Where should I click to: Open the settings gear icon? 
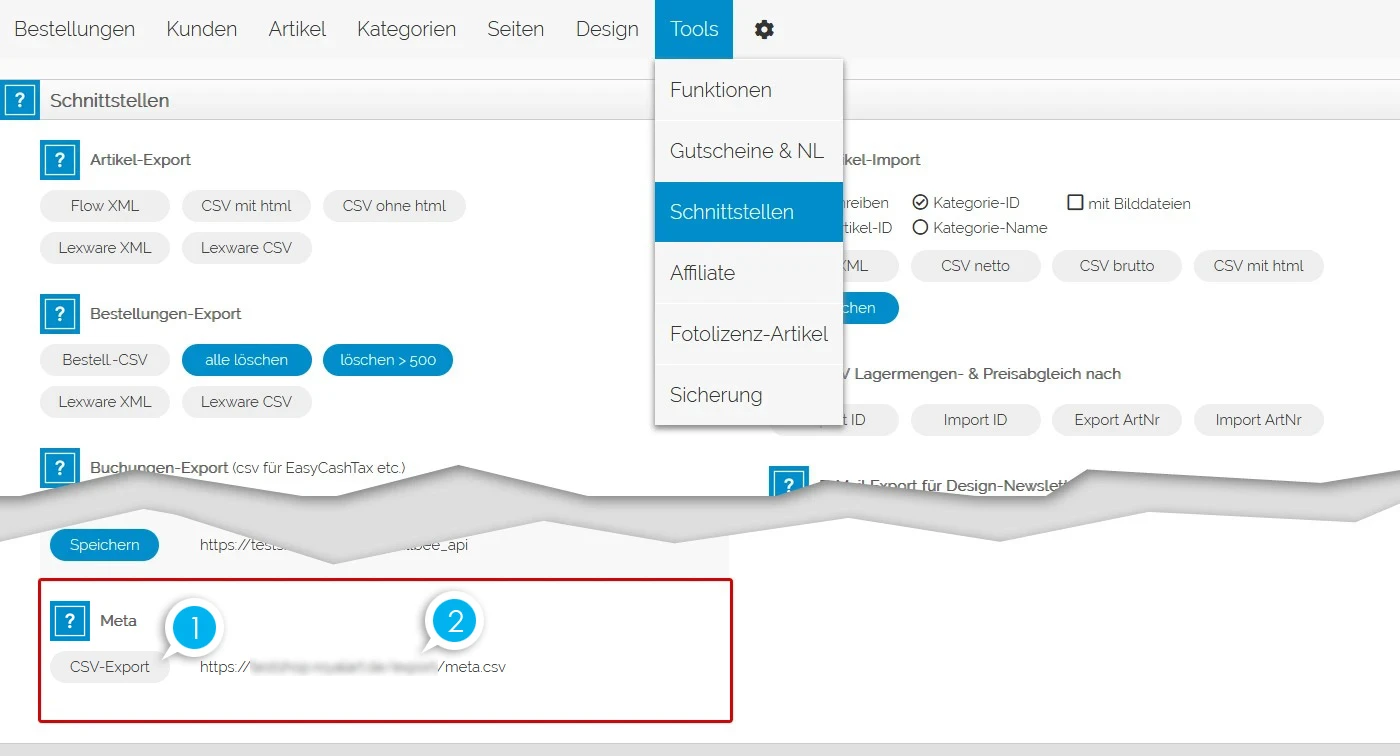[x=764, y=30]
